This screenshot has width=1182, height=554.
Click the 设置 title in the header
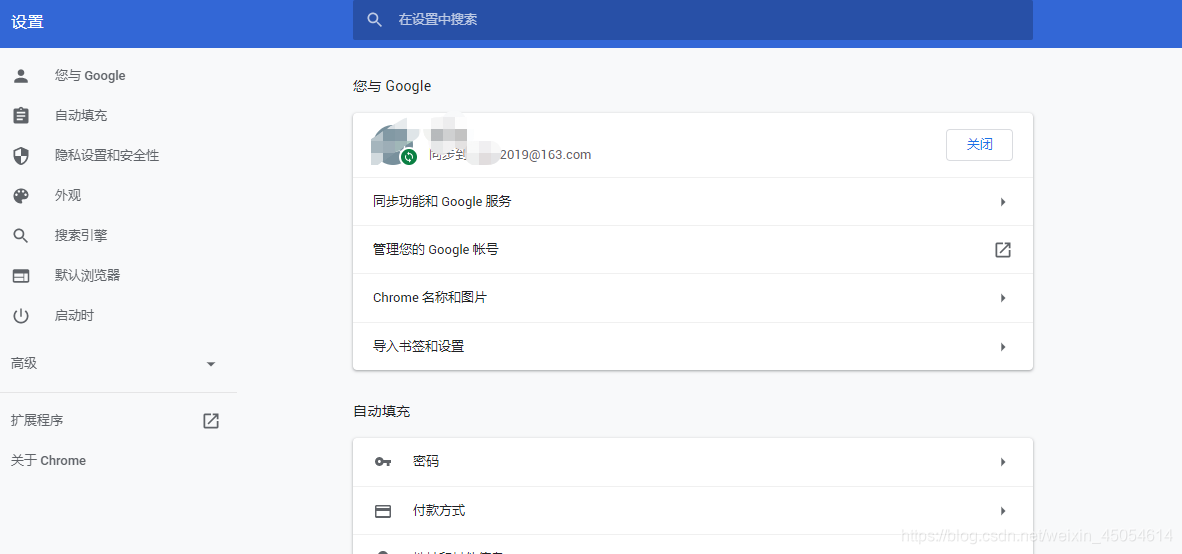point(28,22)
